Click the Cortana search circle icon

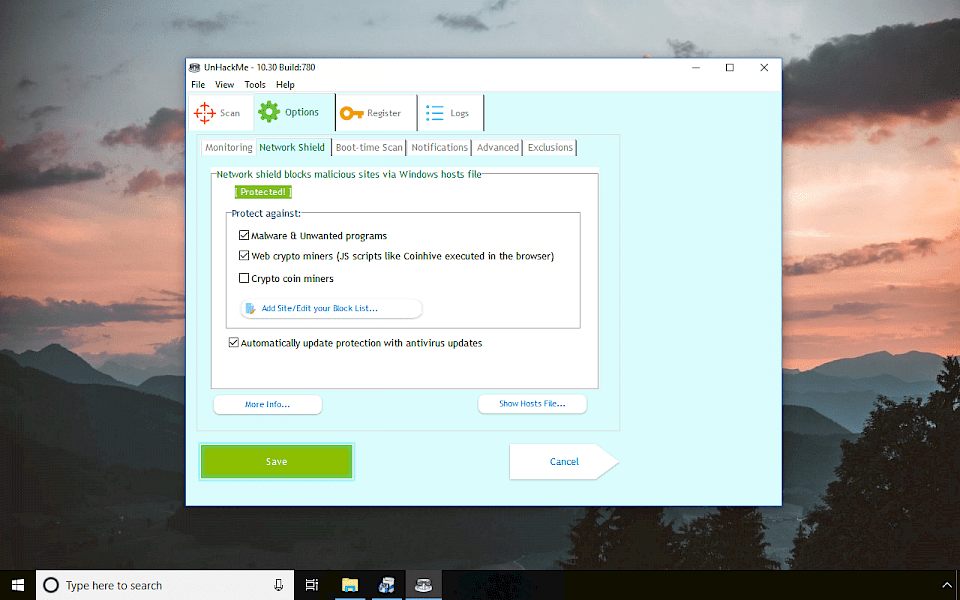pos(51,585)
